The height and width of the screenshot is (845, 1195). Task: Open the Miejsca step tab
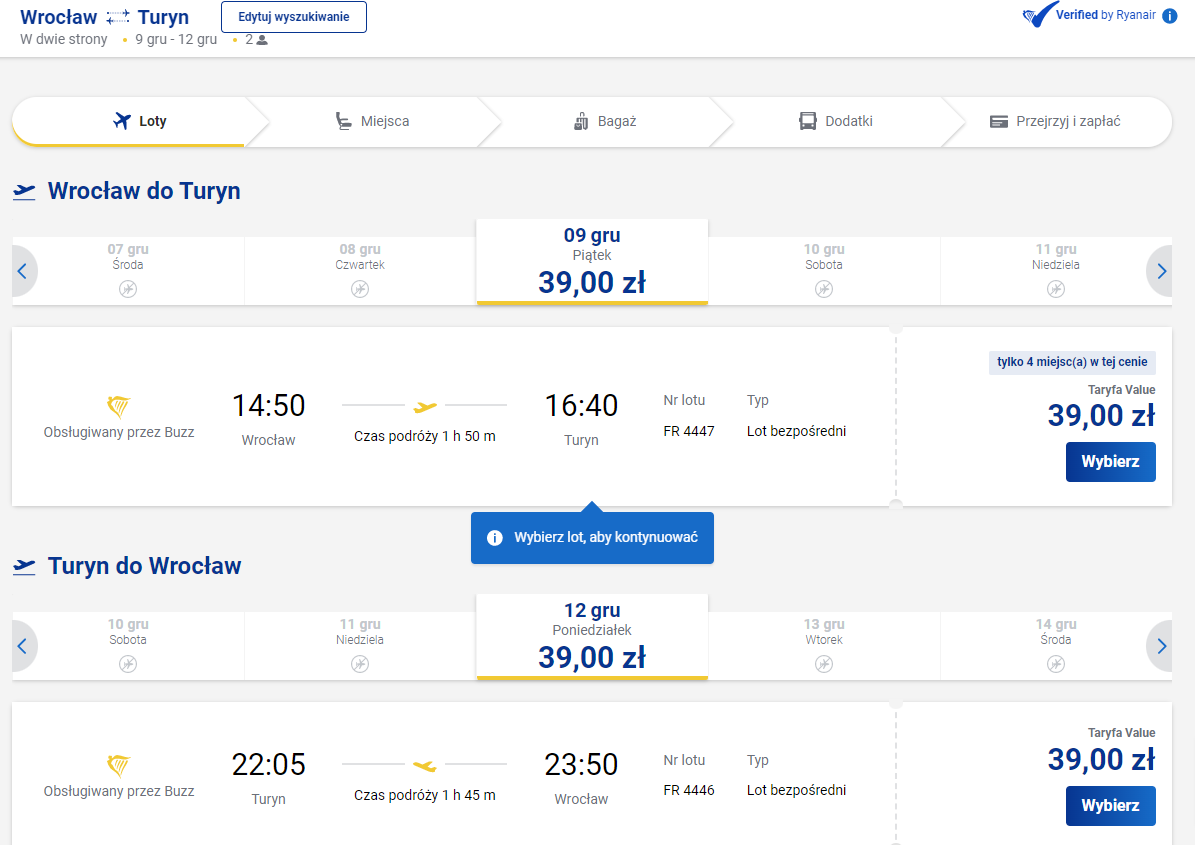(373, 121)
